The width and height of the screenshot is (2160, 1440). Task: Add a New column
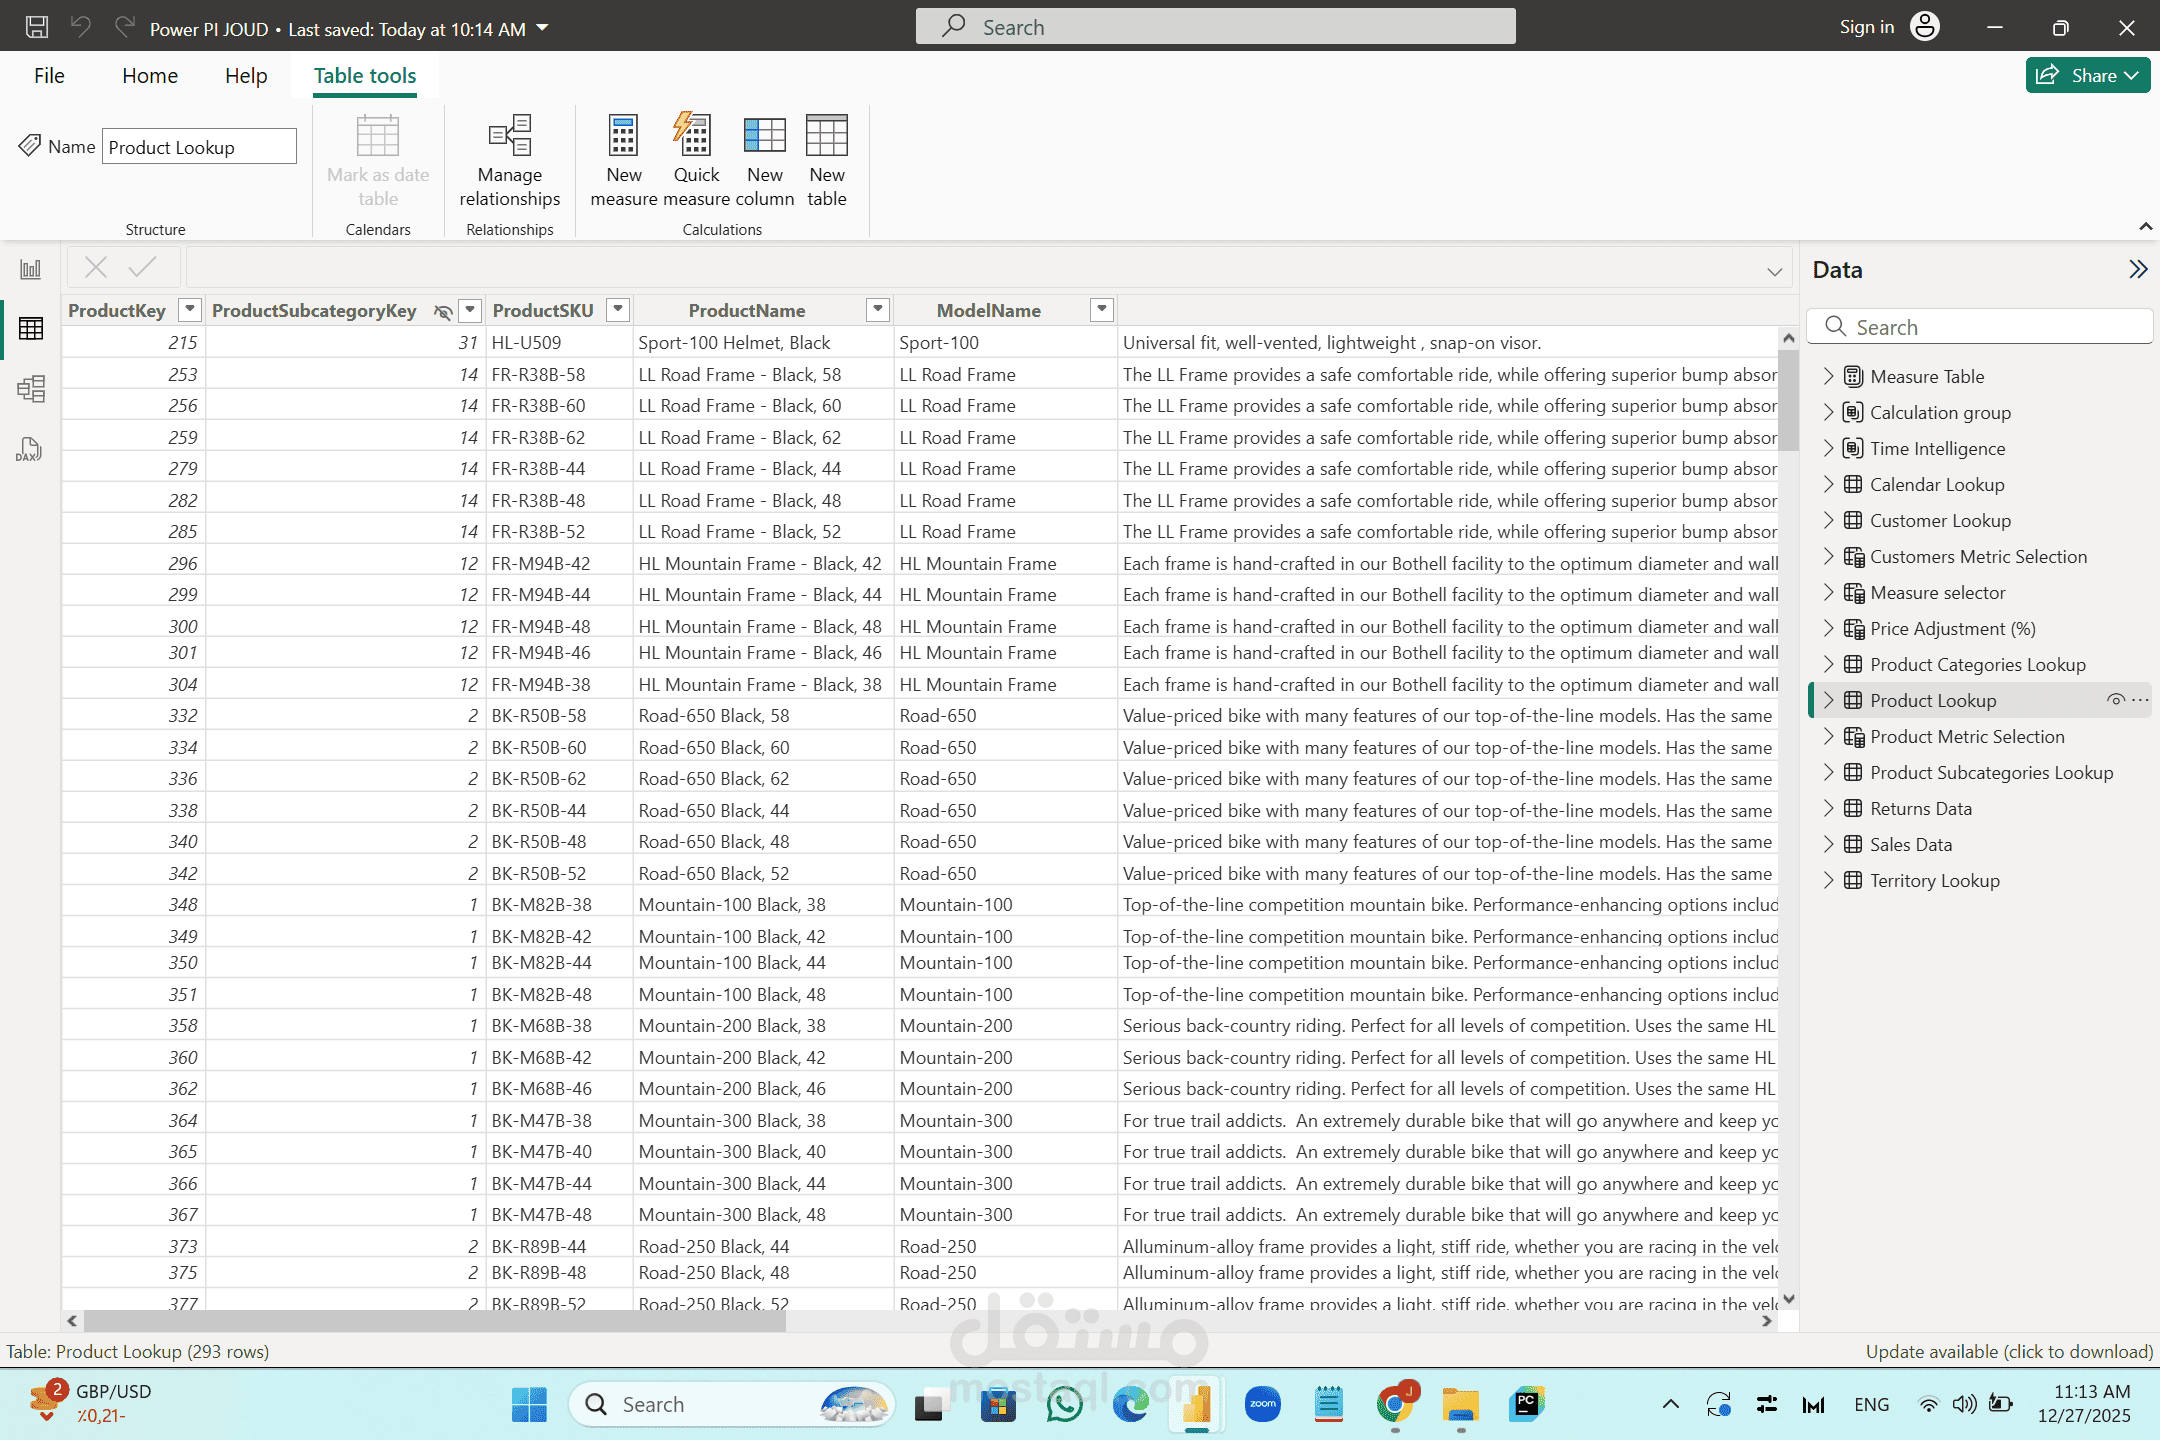765,160
